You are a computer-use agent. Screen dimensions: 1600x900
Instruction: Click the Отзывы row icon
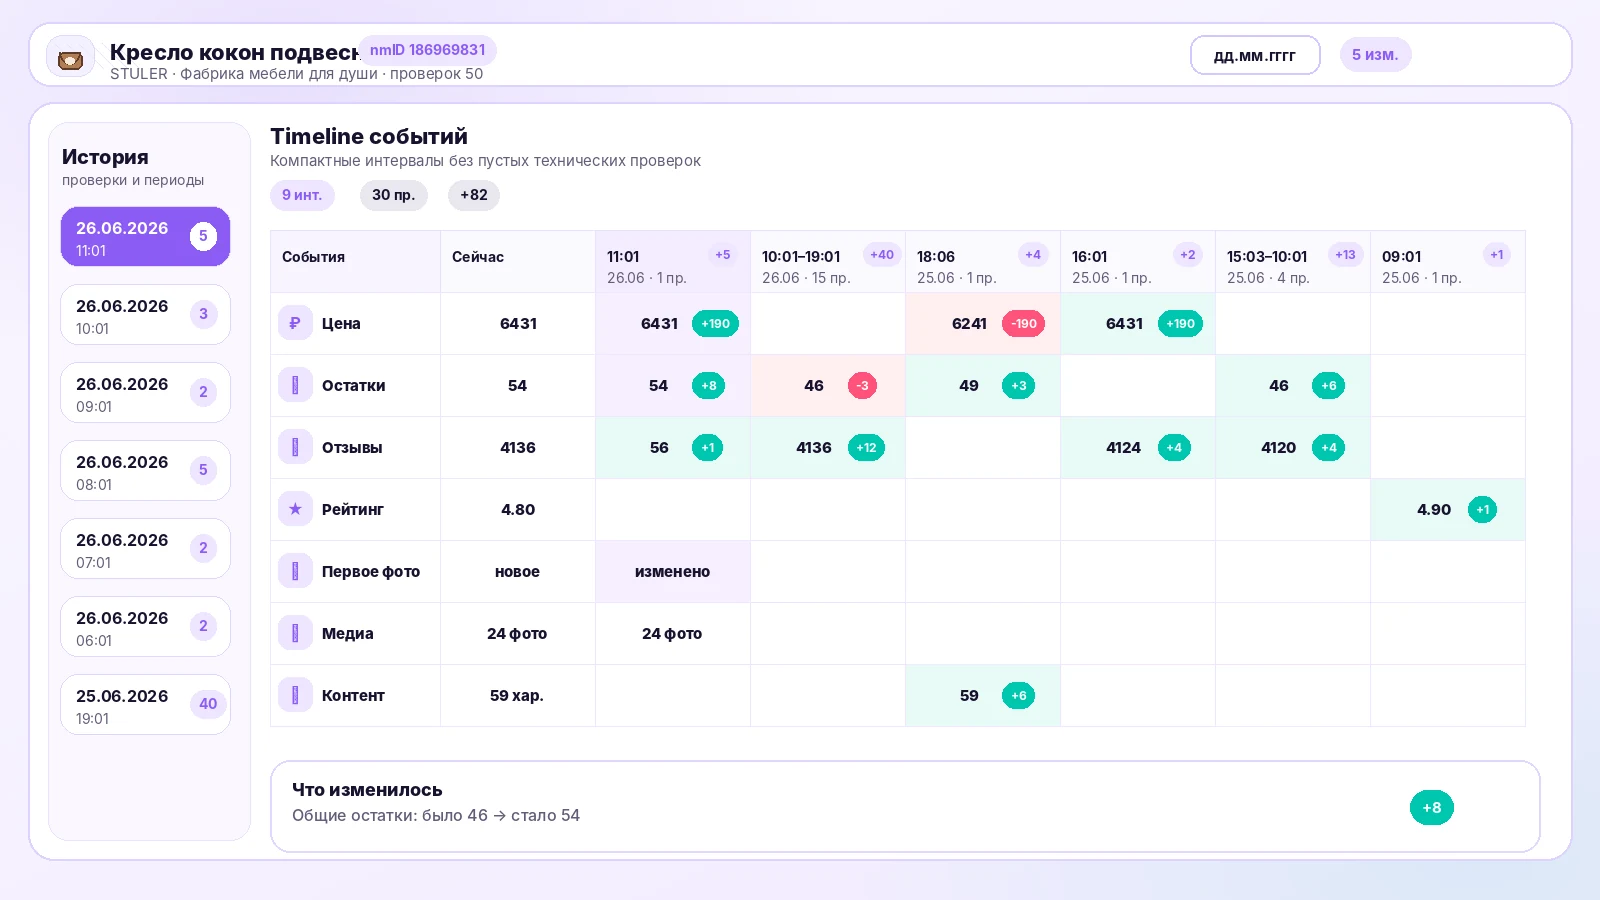click(x=295, y=447)
